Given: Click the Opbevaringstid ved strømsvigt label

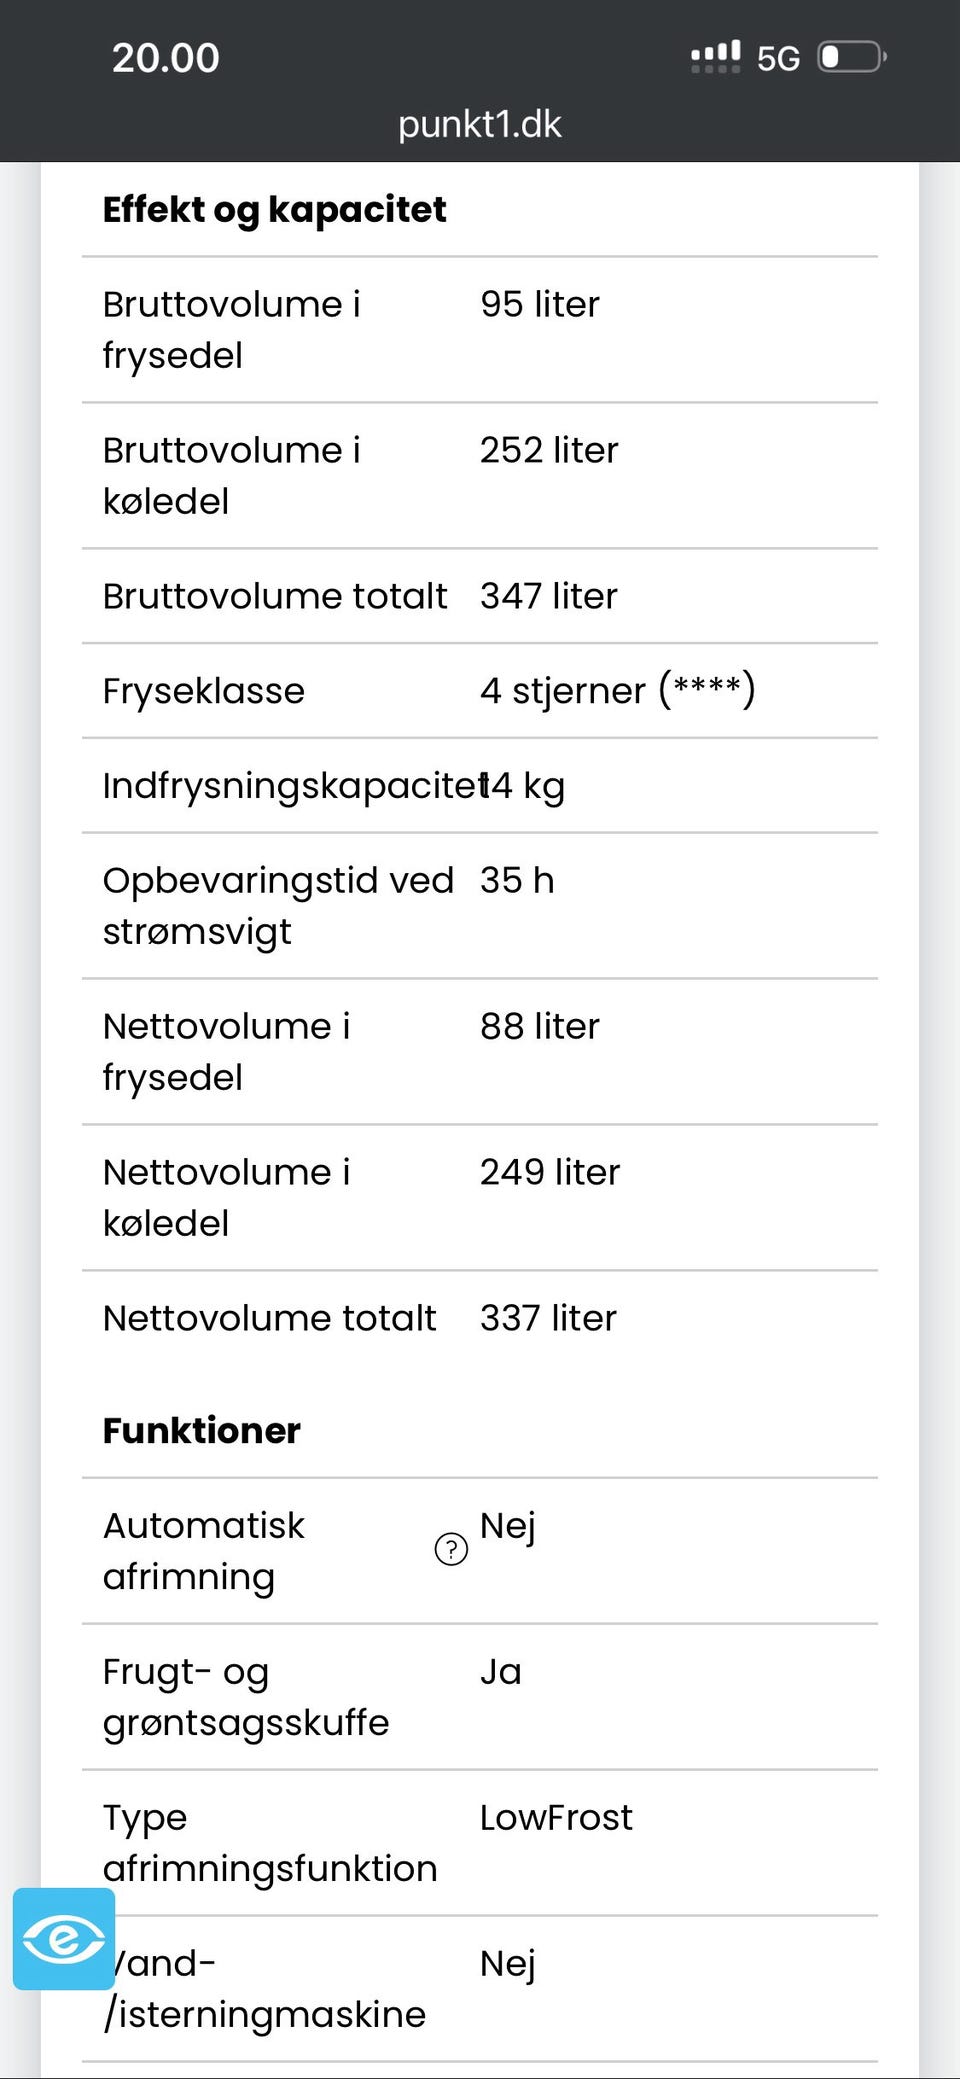Looking at the screenshot, I should [x=278, y=905].
